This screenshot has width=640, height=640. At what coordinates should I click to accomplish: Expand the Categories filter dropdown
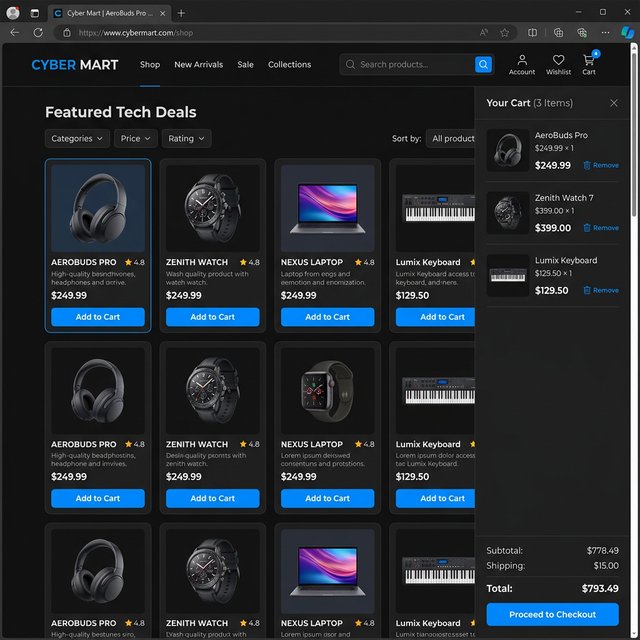[77, 138]
